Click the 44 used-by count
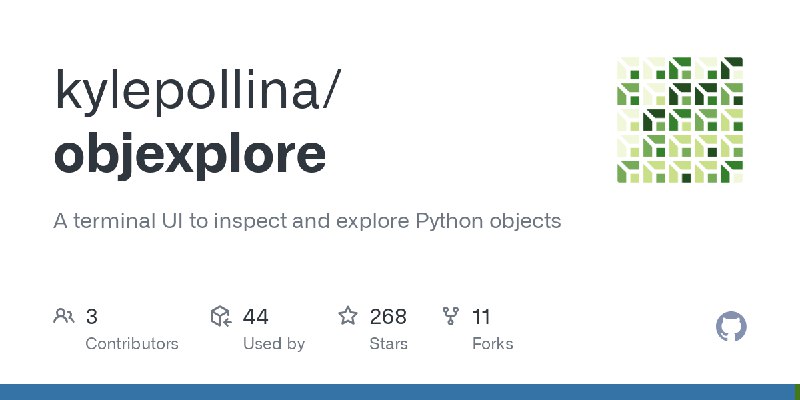Viewport: 800px width, 400px height. coord(256,317)
